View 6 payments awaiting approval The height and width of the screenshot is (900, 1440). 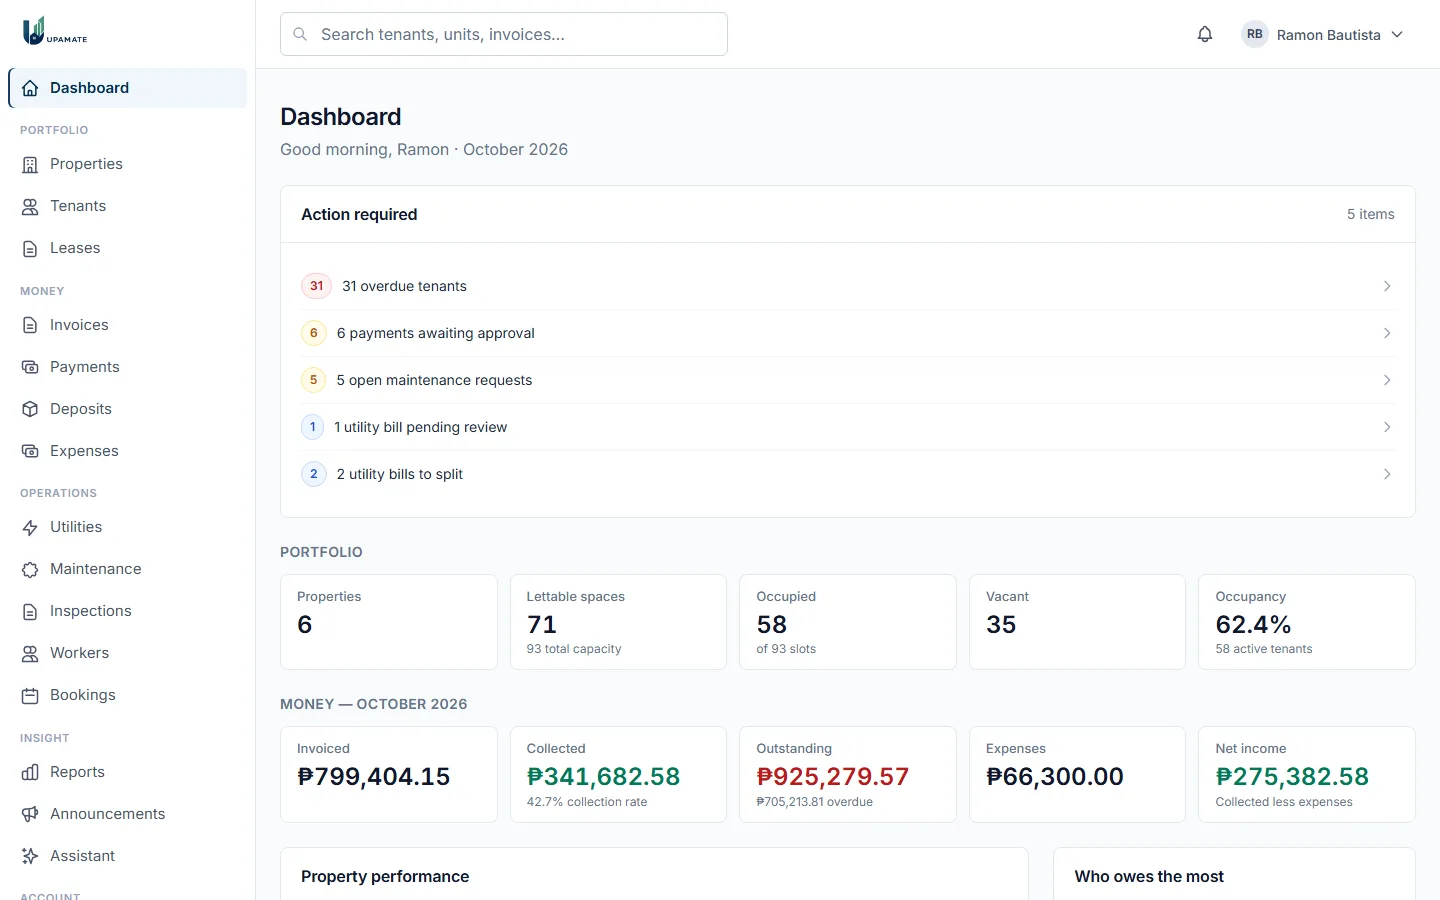click(x=848, y=333)
